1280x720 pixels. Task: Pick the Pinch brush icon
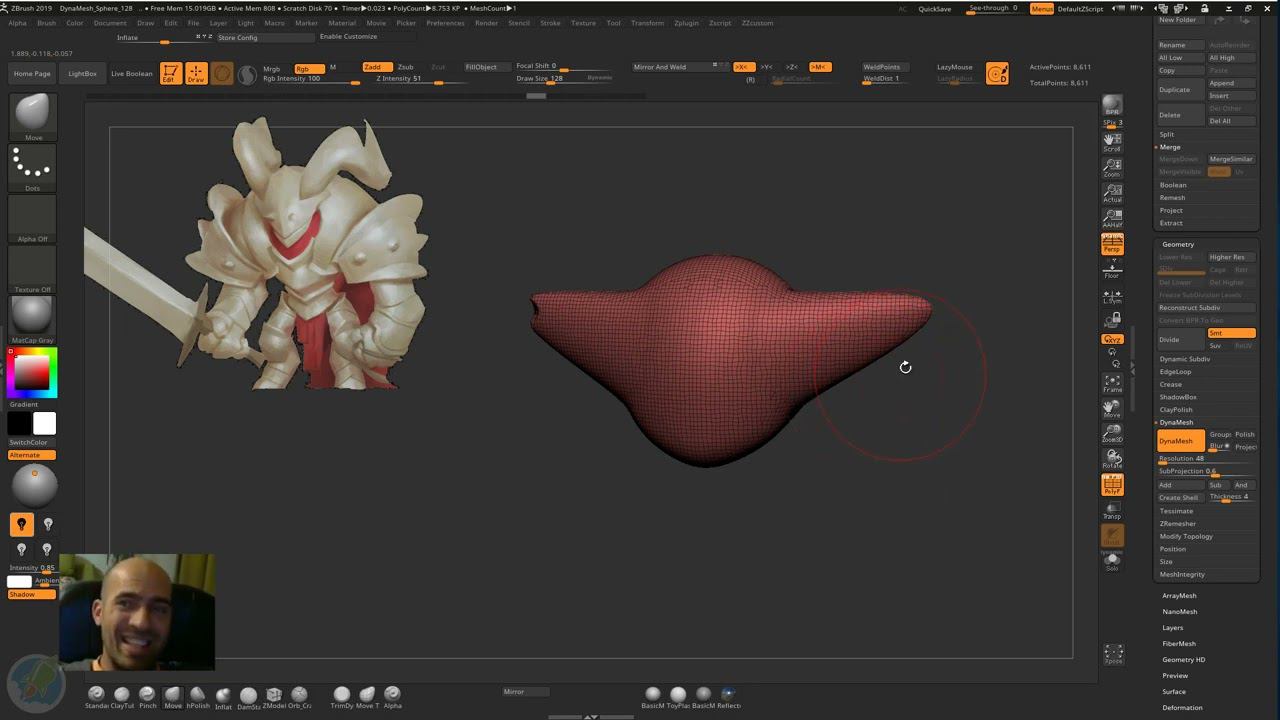[147, 695]
